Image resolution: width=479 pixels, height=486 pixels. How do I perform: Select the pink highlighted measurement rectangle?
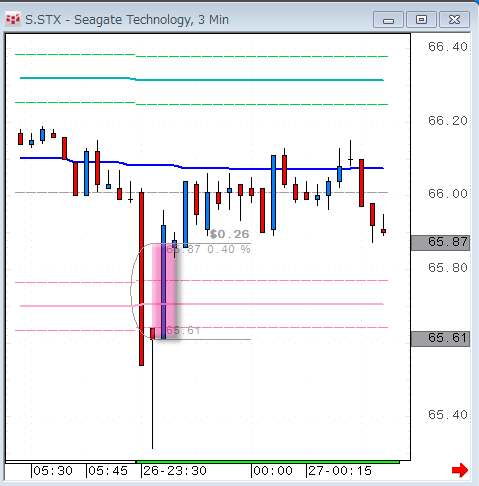164,291
